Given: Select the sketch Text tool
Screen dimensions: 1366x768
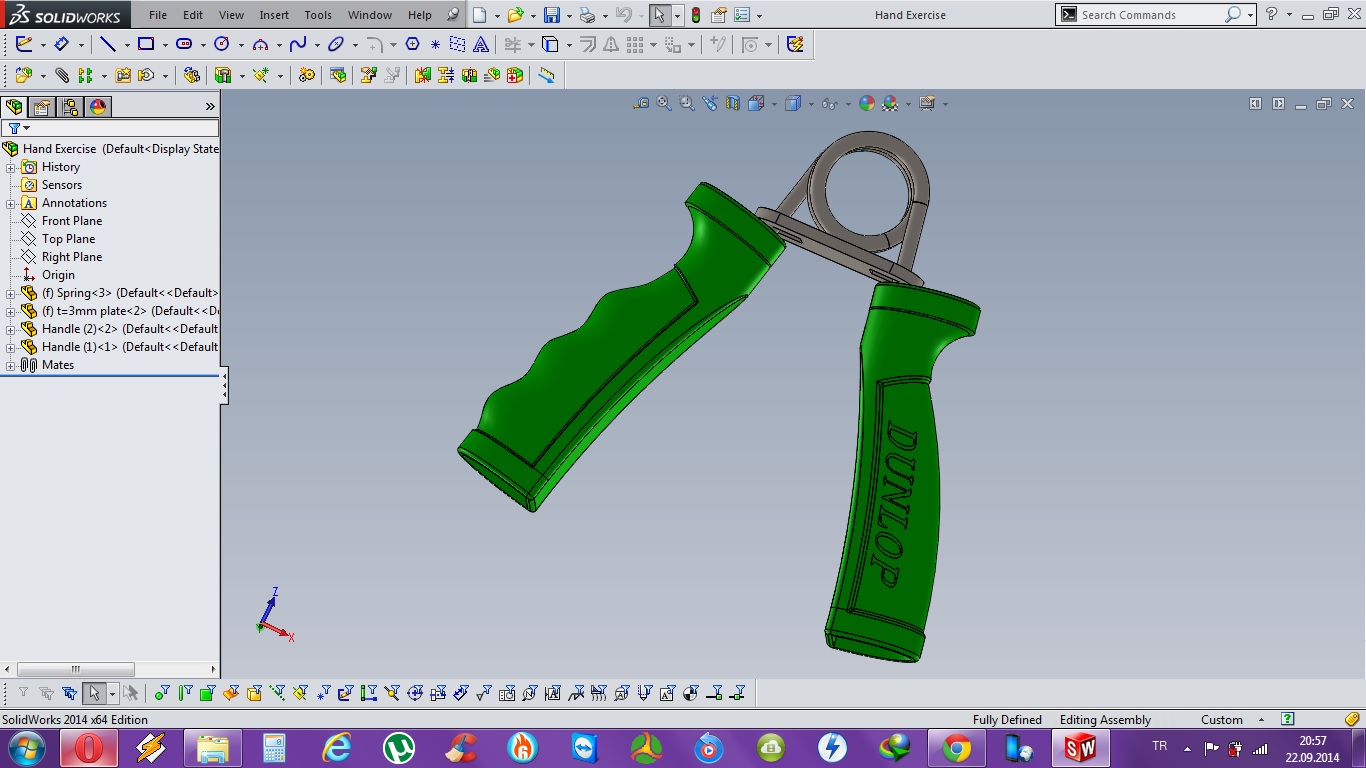Looking at the screenshot, I should coord(481,44).
